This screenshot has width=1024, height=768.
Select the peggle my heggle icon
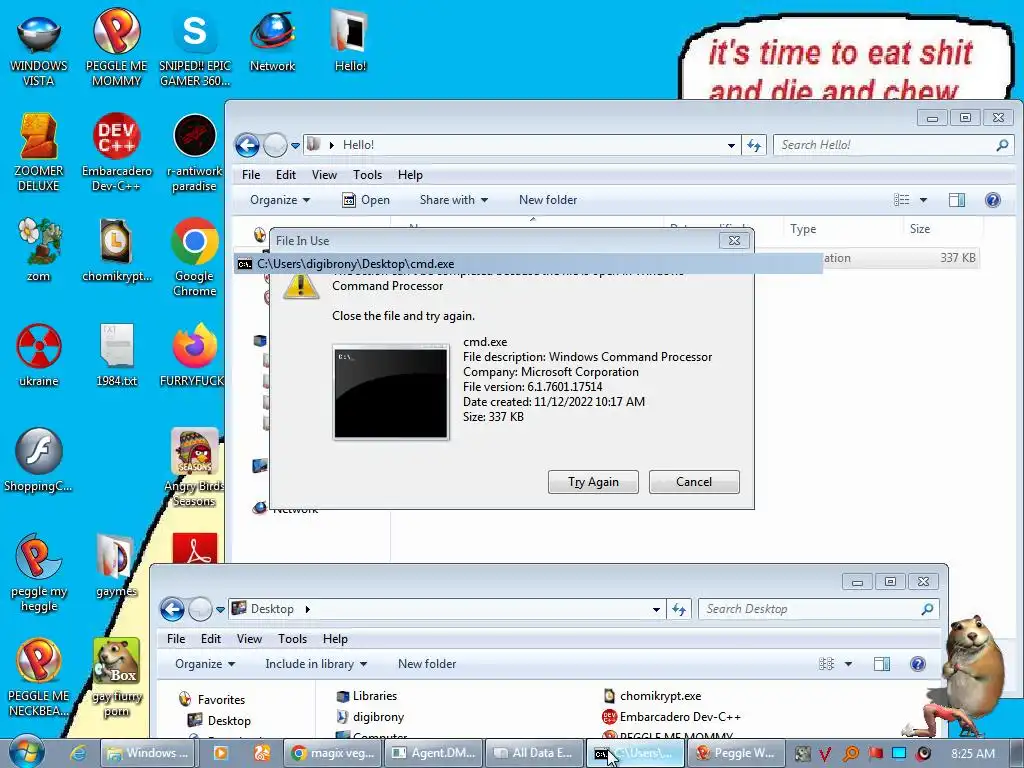coord(39,571)
